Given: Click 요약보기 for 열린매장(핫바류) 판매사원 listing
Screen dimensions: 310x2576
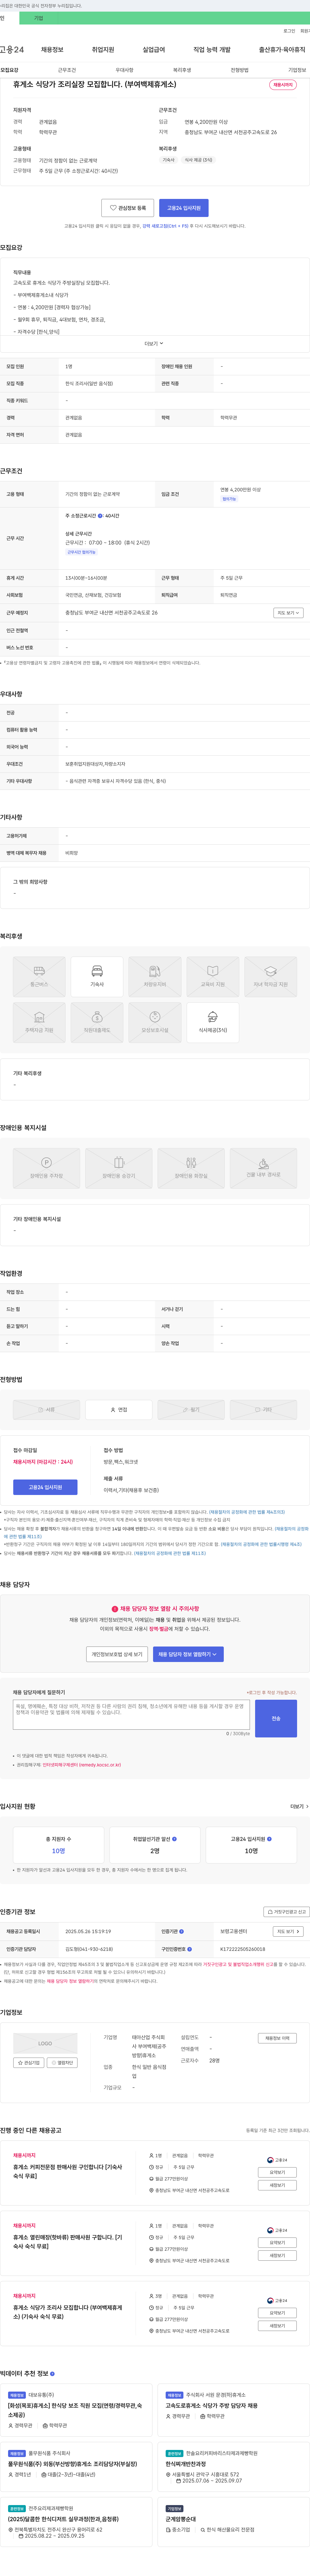Looking at the screenshot, I should tap(277, 2242).
